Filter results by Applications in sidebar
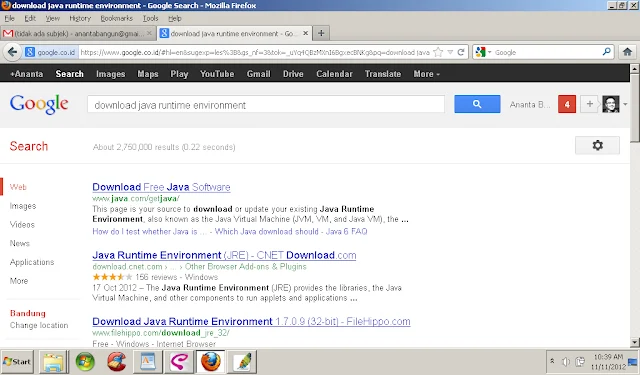 [x=32, y=262]
